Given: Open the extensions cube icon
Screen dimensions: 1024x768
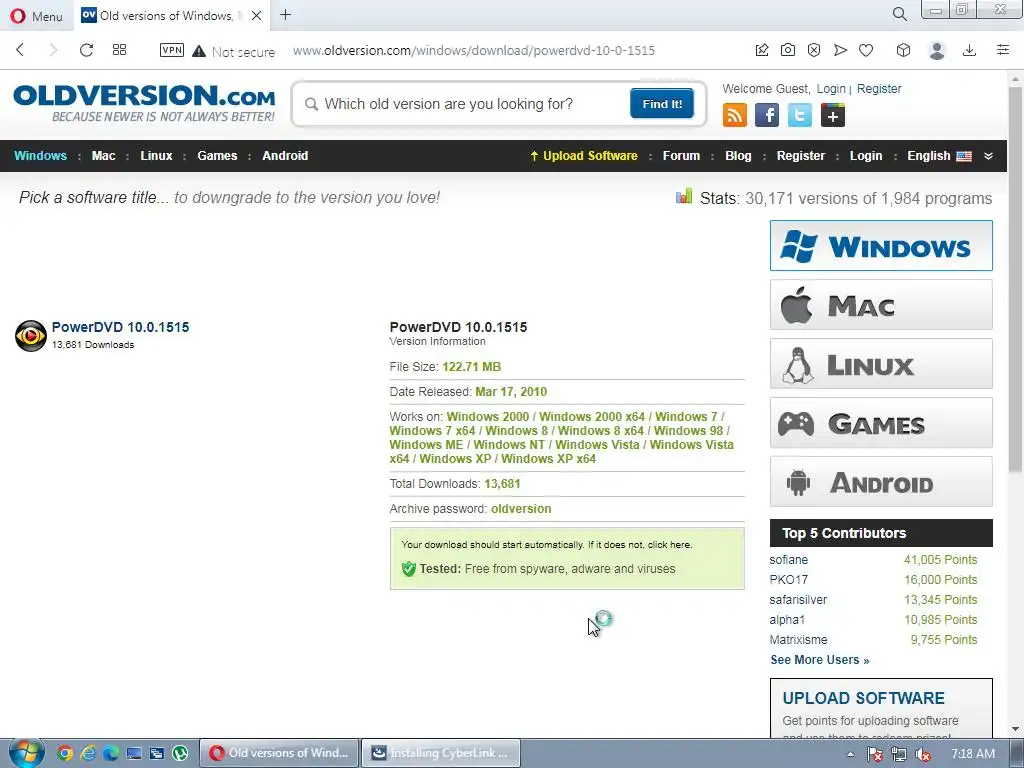Looking at the screenshot, I should pos(903,50).
